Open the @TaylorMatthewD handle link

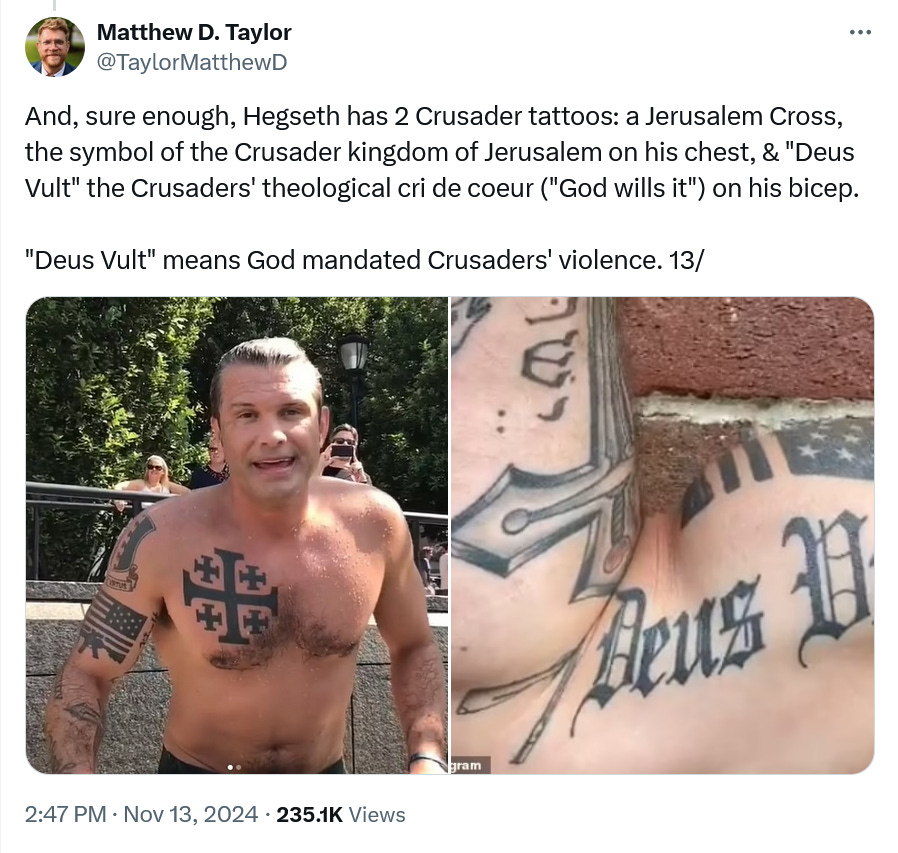point(192,62)
